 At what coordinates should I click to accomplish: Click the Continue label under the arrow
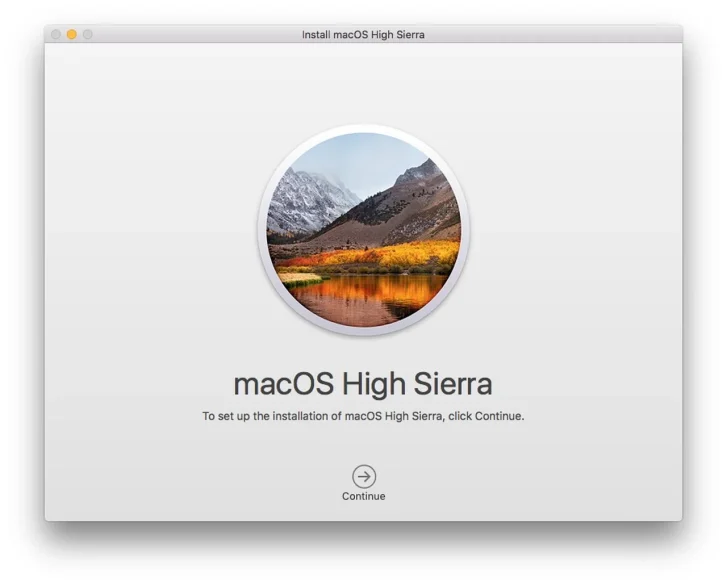click(364, 496)
